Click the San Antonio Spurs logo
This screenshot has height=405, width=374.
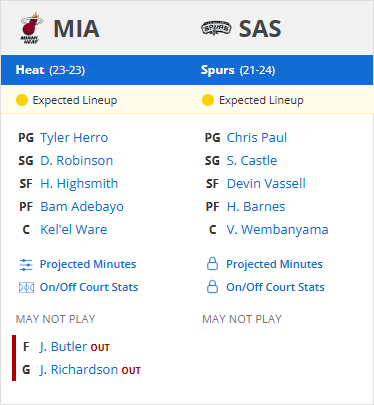pyautogui.click(x=216, y=29)
